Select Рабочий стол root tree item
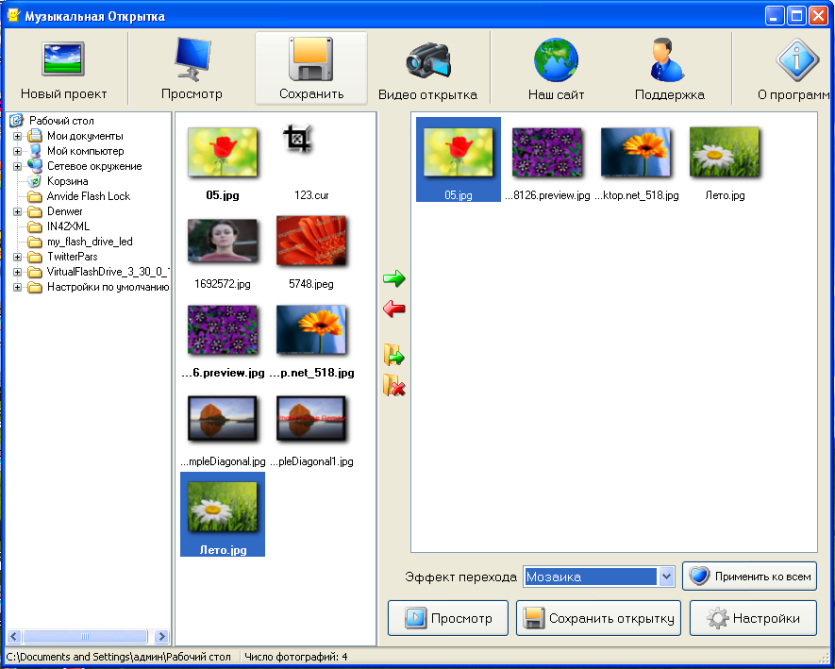835x669 pixels. [x=61, y=121]
